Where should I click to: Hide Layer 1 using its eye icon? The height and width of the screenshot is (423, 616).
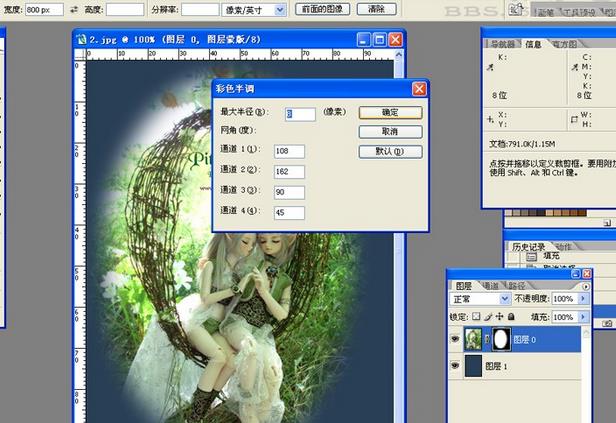click(x=455, y=366)
